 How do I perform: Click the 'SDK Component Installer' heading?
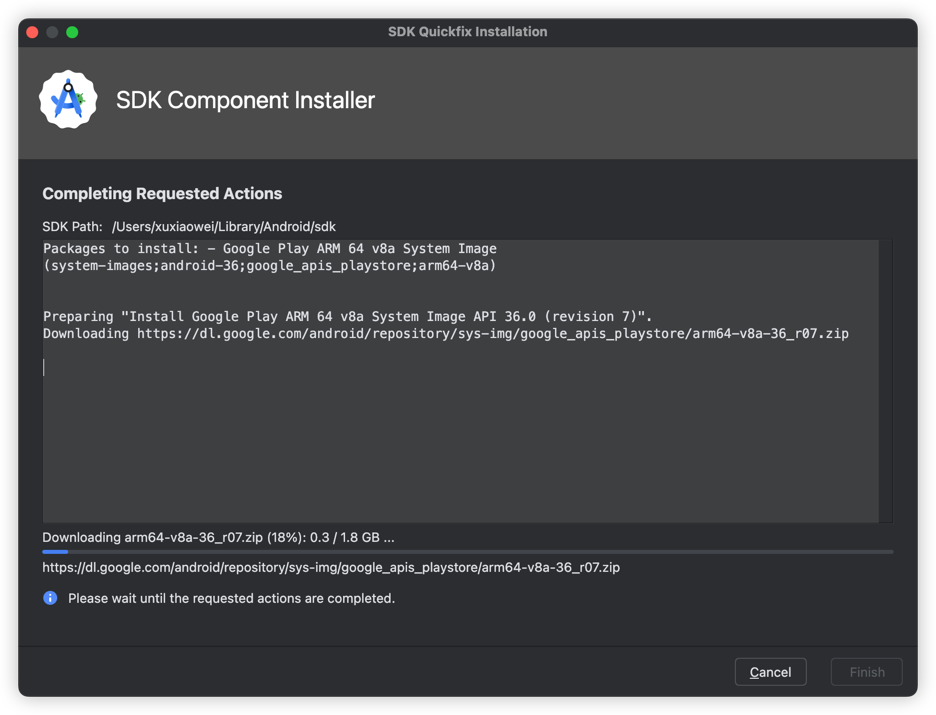coord(245,100)
